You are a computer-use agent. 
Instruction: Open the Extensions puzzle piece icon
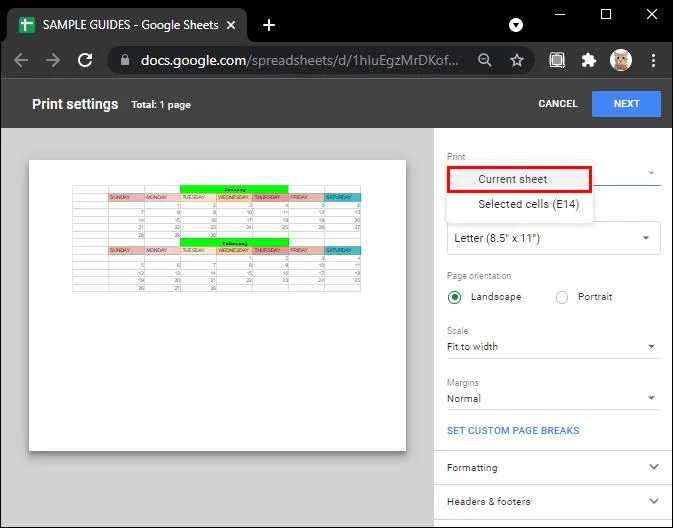[x=588, y=60]
